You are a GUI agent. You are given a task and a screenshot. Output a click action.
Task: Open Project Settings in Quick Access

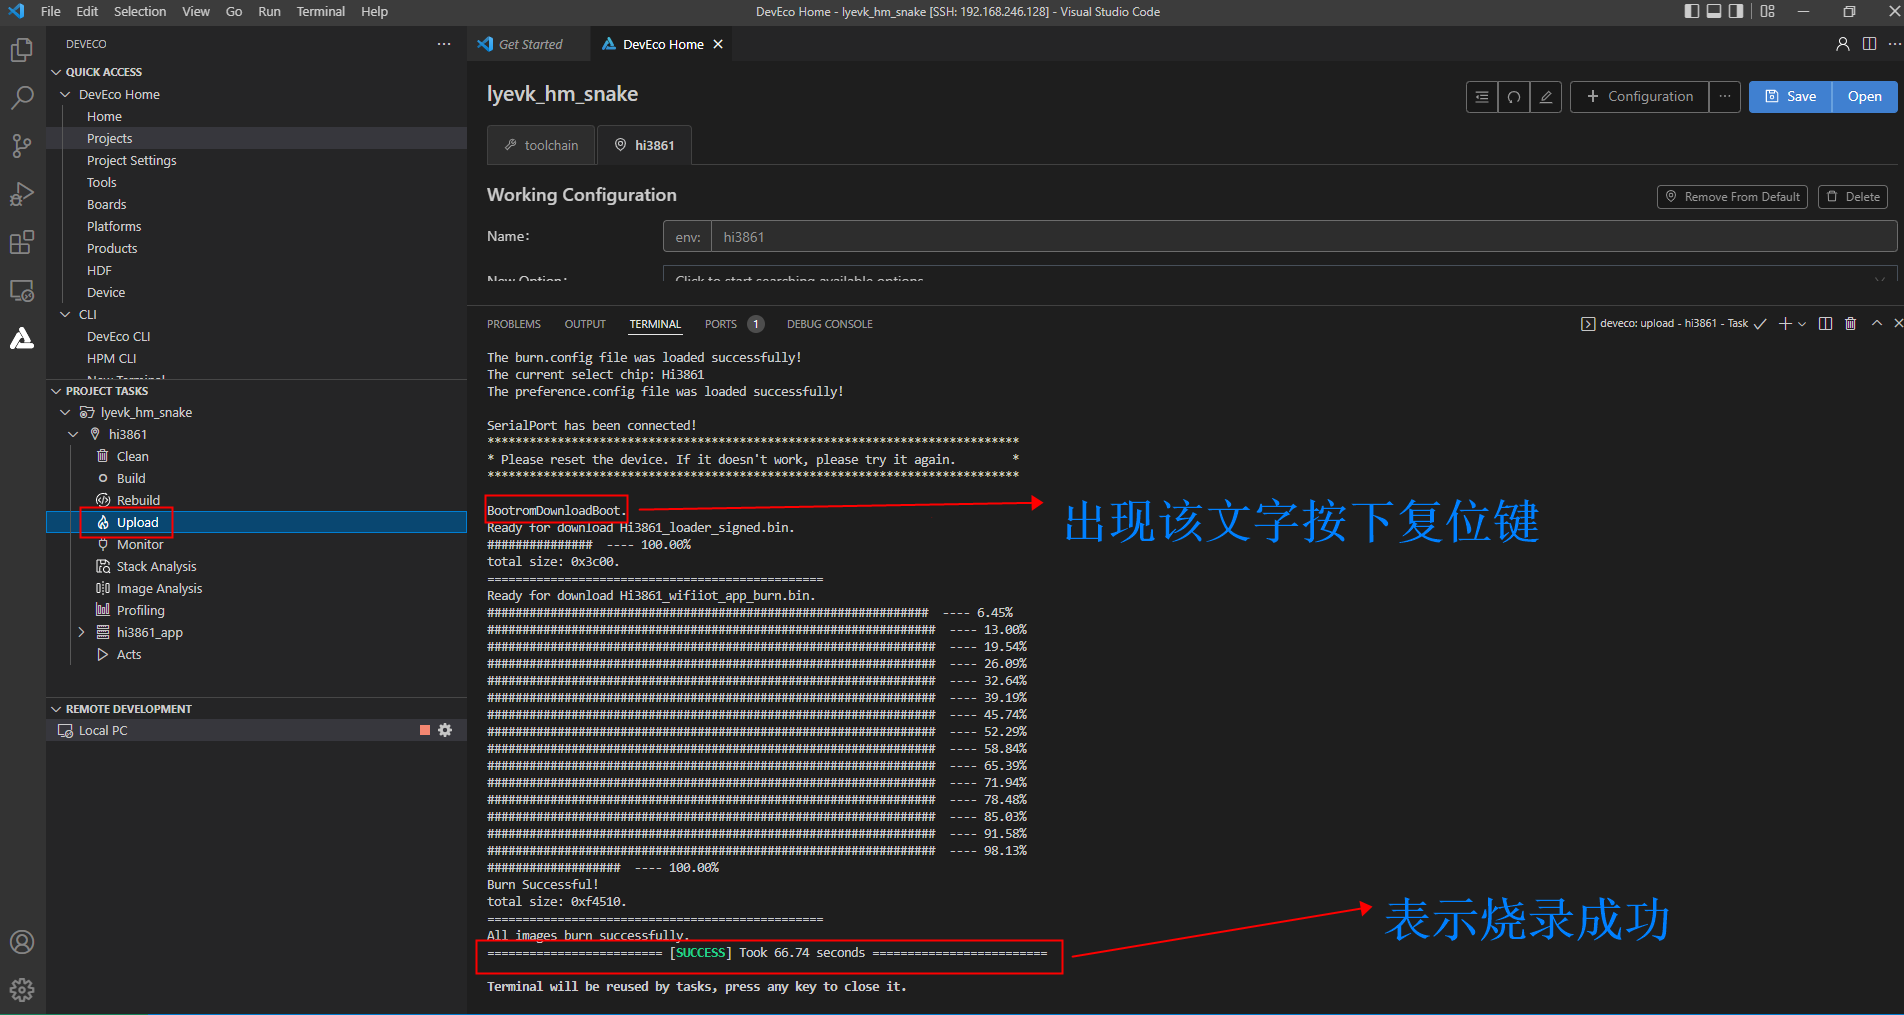tap(131, 160)
